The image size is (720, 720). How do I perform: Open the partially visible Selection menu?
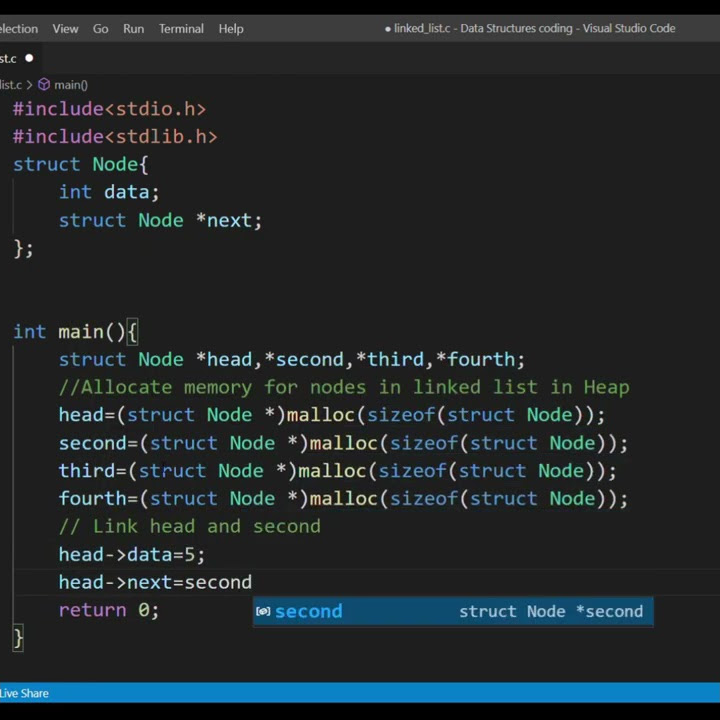19,29
